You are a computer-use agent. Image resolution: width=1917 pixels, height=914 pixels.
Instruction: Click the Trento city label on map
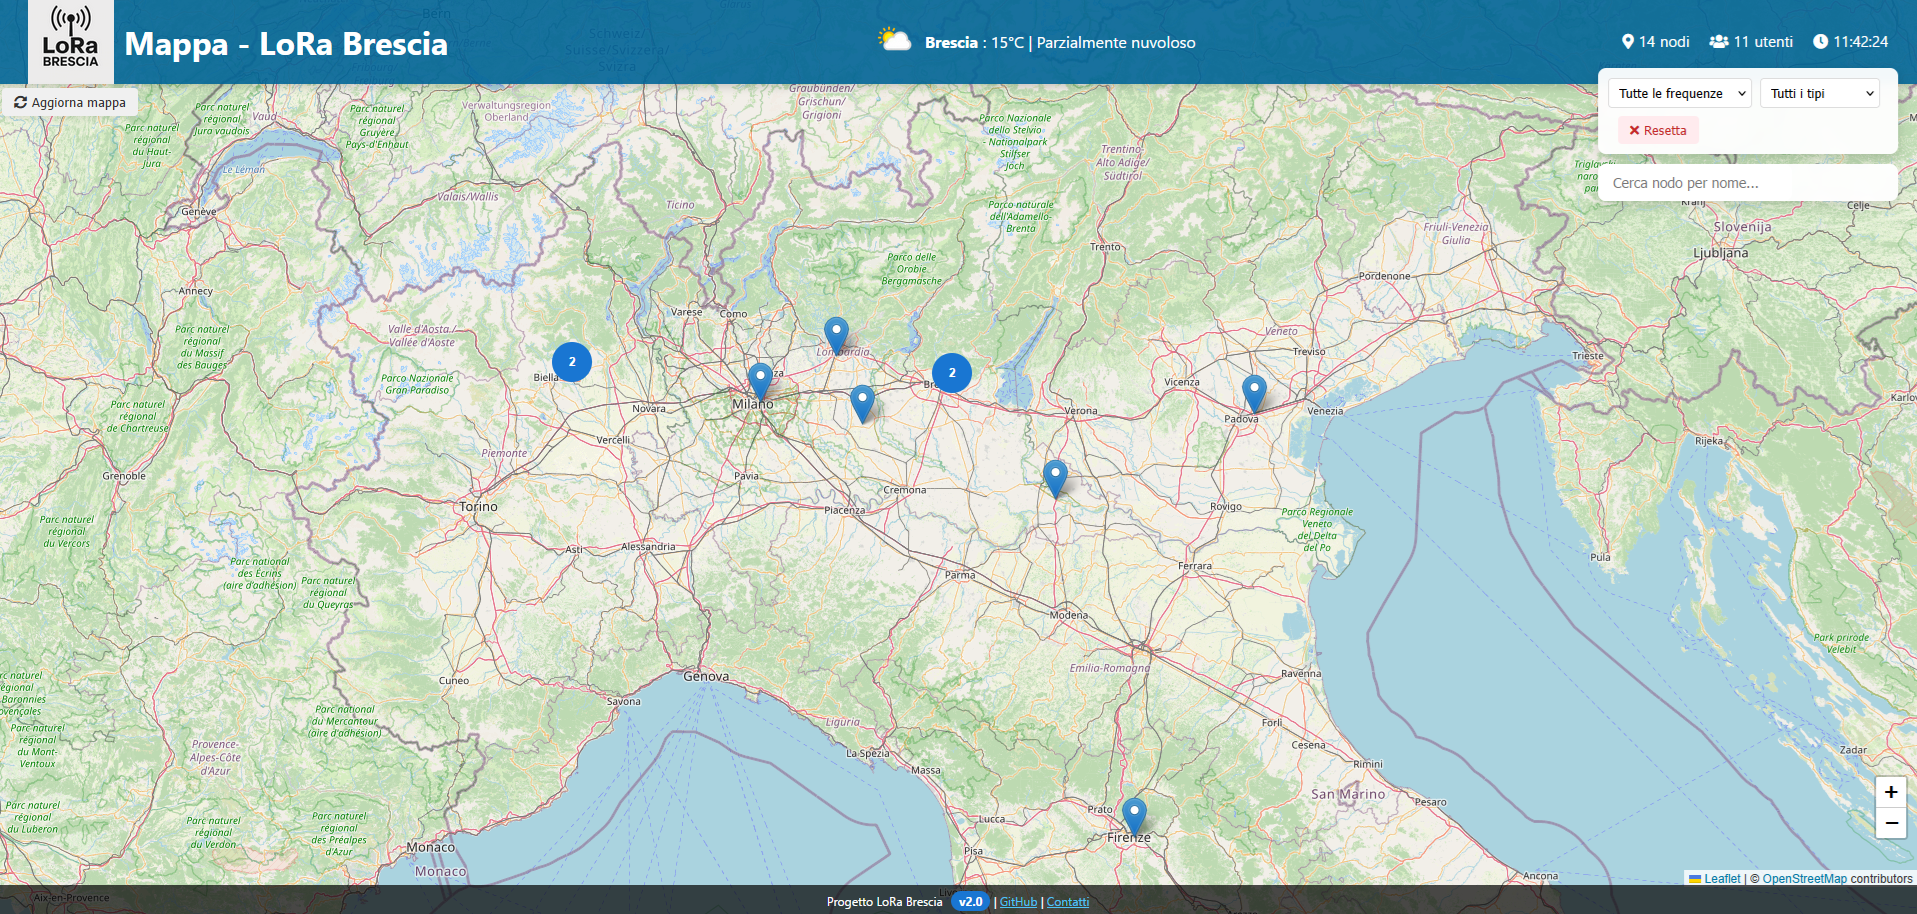pos(1105,247)
